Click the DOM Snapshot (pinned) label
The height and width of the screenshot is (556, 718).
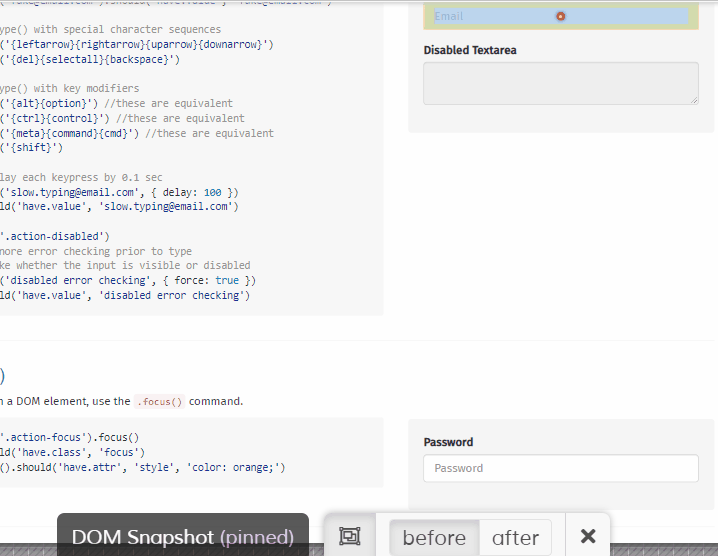pyautogui.click(x=182, y=537)
